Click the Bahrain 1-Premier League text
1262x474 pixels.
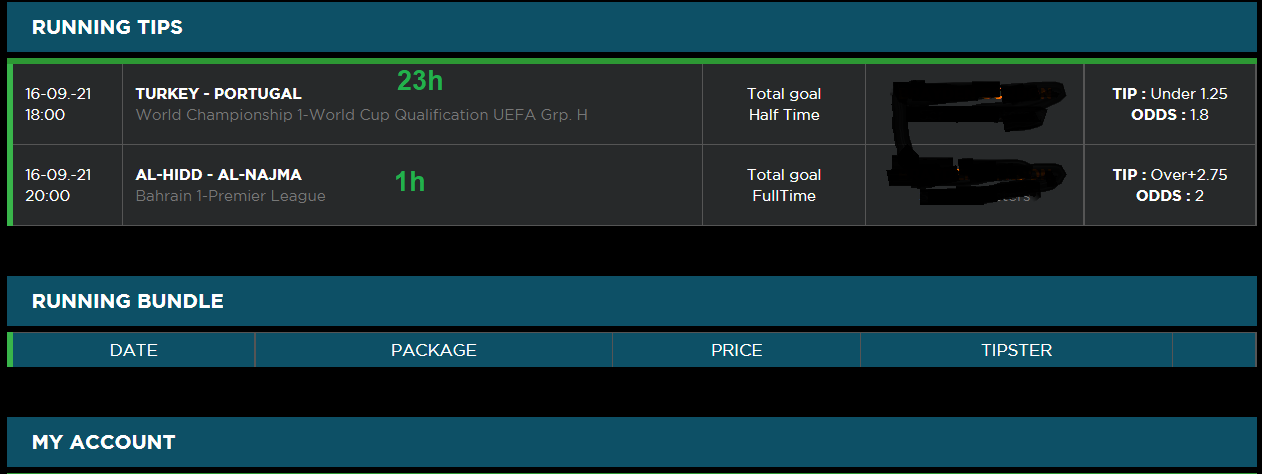[x=230, y=196]
